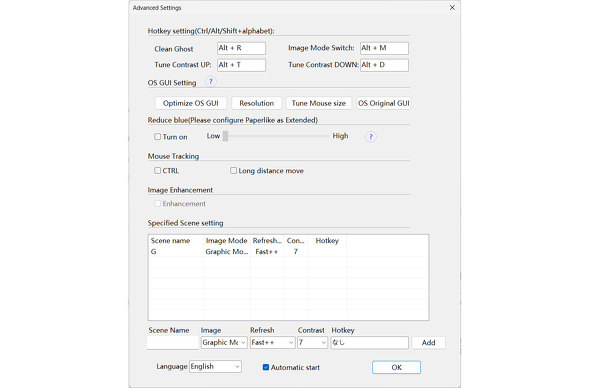Open the Image mode dropdown showing Graphic Mo
Viewport: 590px width, 388px height.
224,342
